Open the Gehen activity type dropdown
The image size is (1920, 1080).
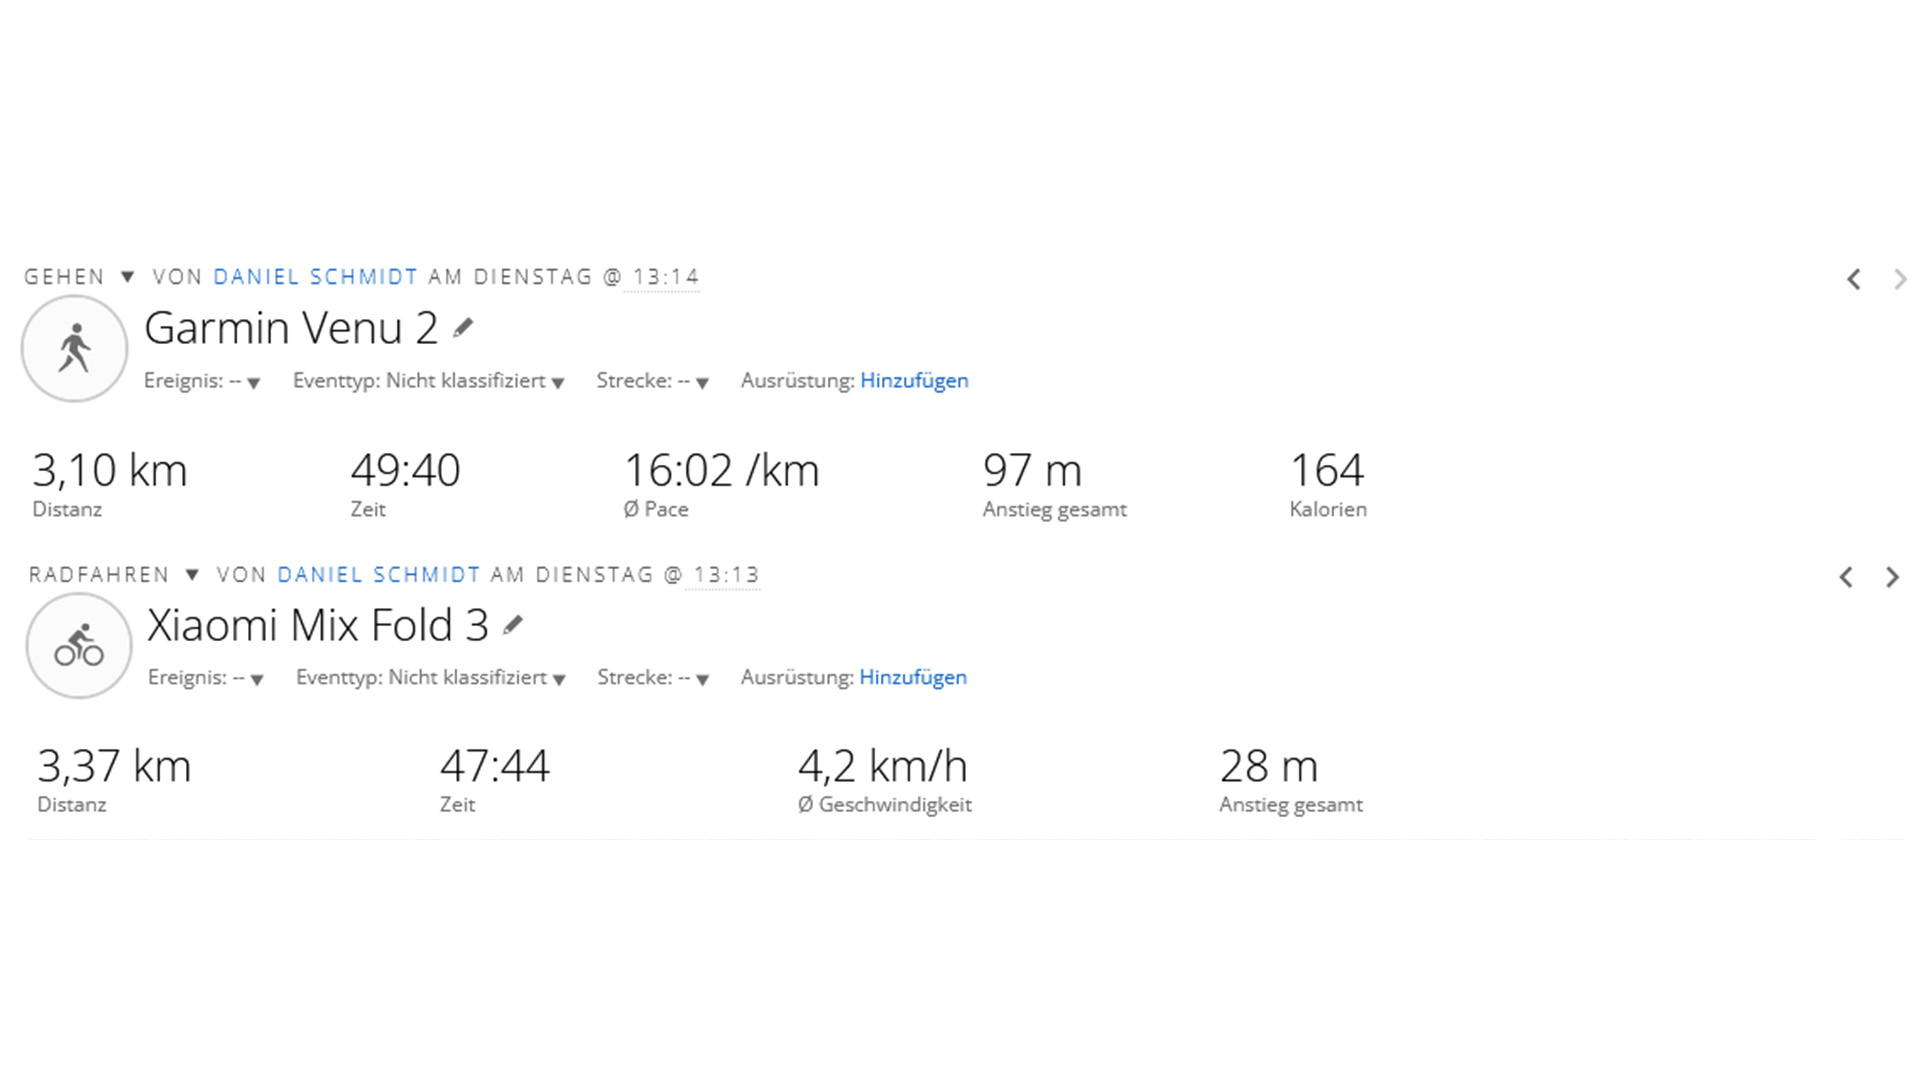[127, 277]
